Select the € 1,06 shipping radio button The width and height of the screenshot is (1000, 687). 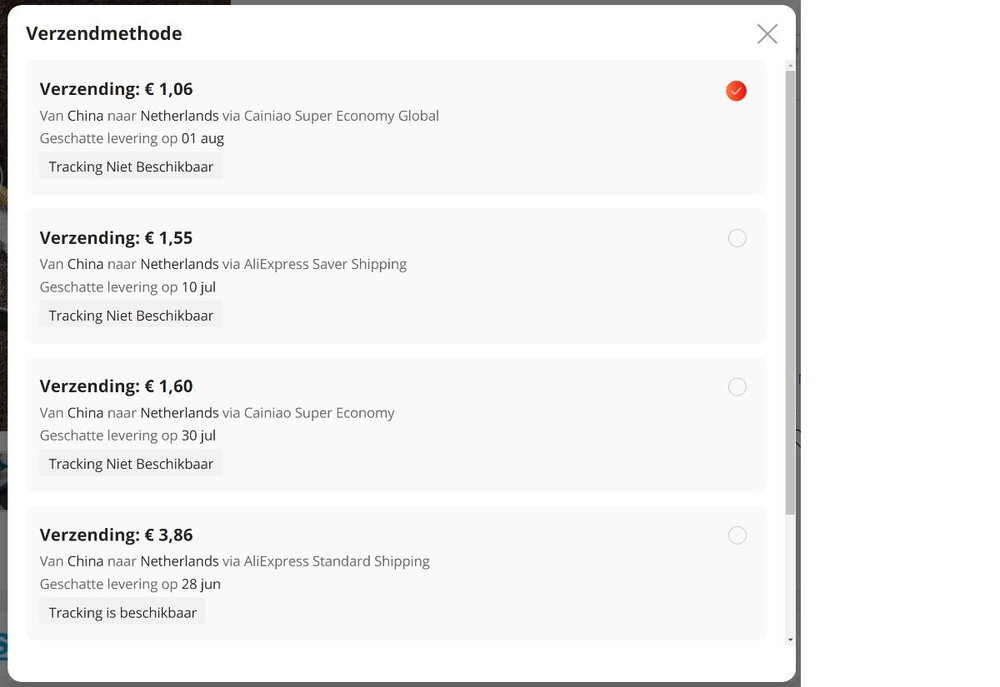(x=736, y=91)
